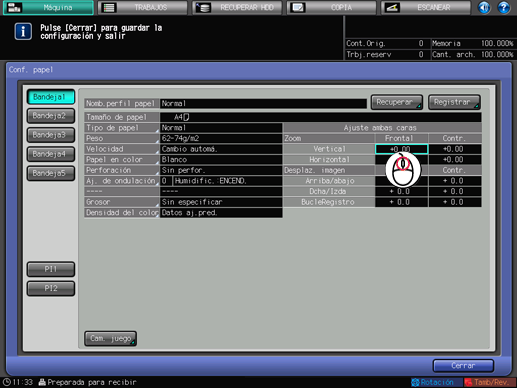Select BucleRegistro Frontal value

(401, 202)
